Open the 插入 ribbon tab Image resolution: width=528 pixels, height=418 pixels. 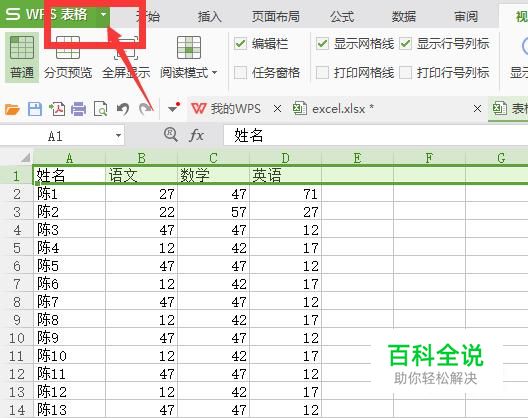click(209, 17)
